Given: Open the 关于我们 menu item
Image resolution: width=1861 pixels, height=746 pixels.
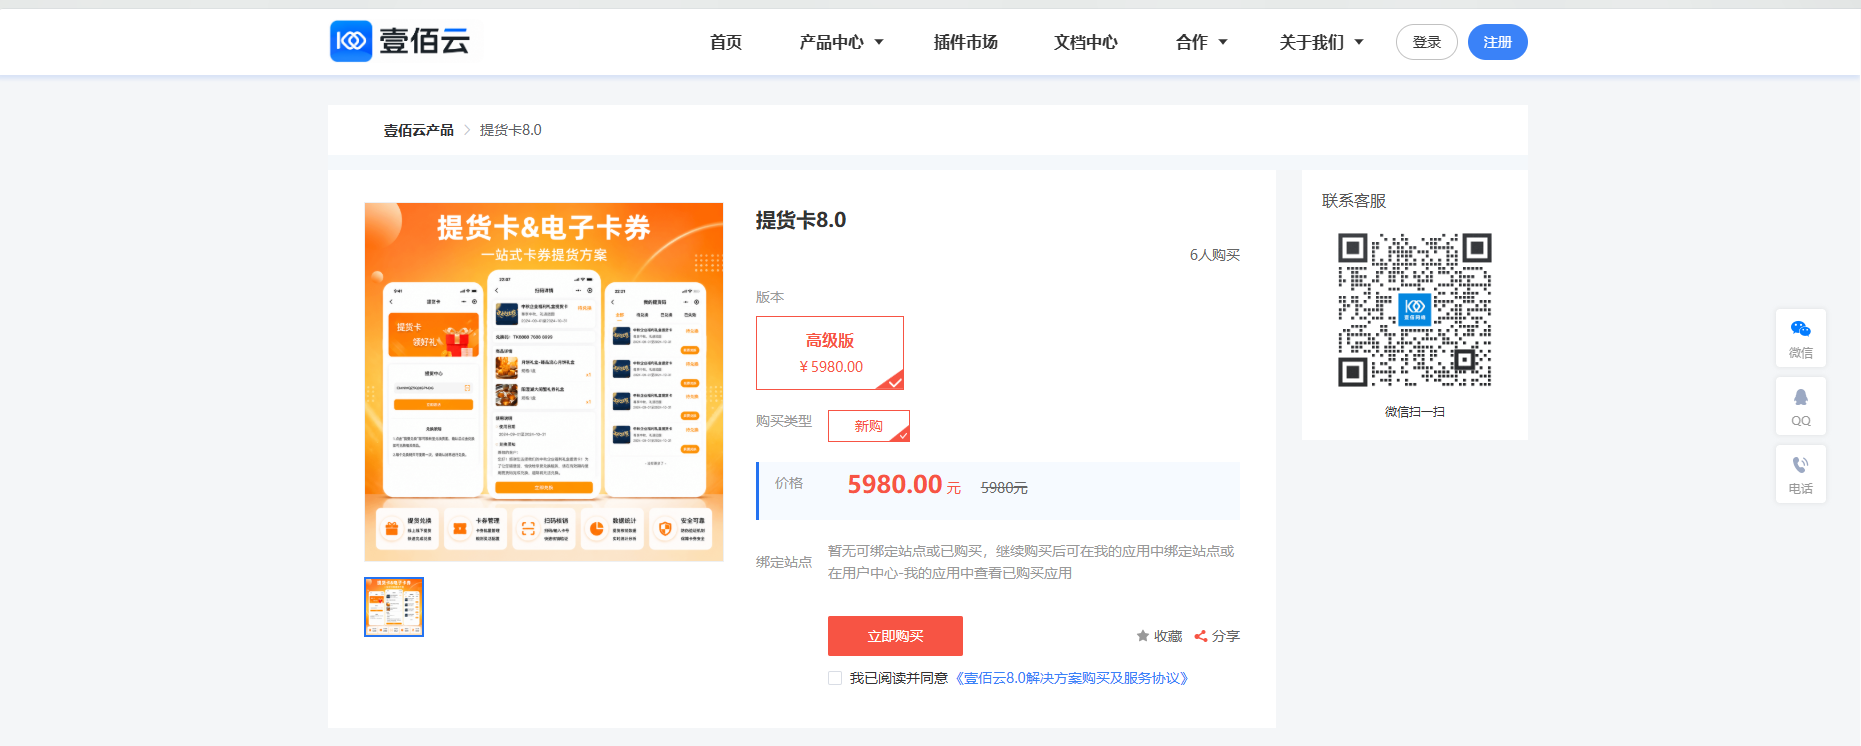Looking at the screenshot, I should (x=1312, y=42).
